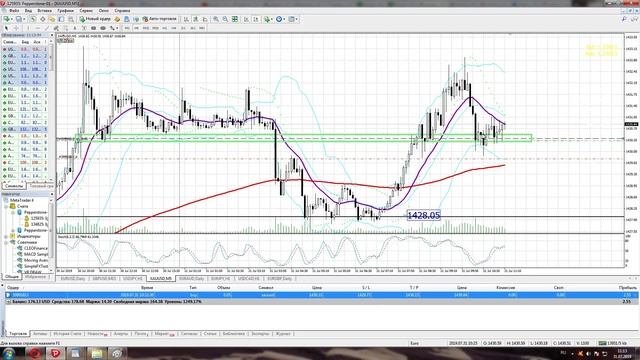The image size is (640, 360).
Task: Open the Вид menu
Action: tap(28, 11)
